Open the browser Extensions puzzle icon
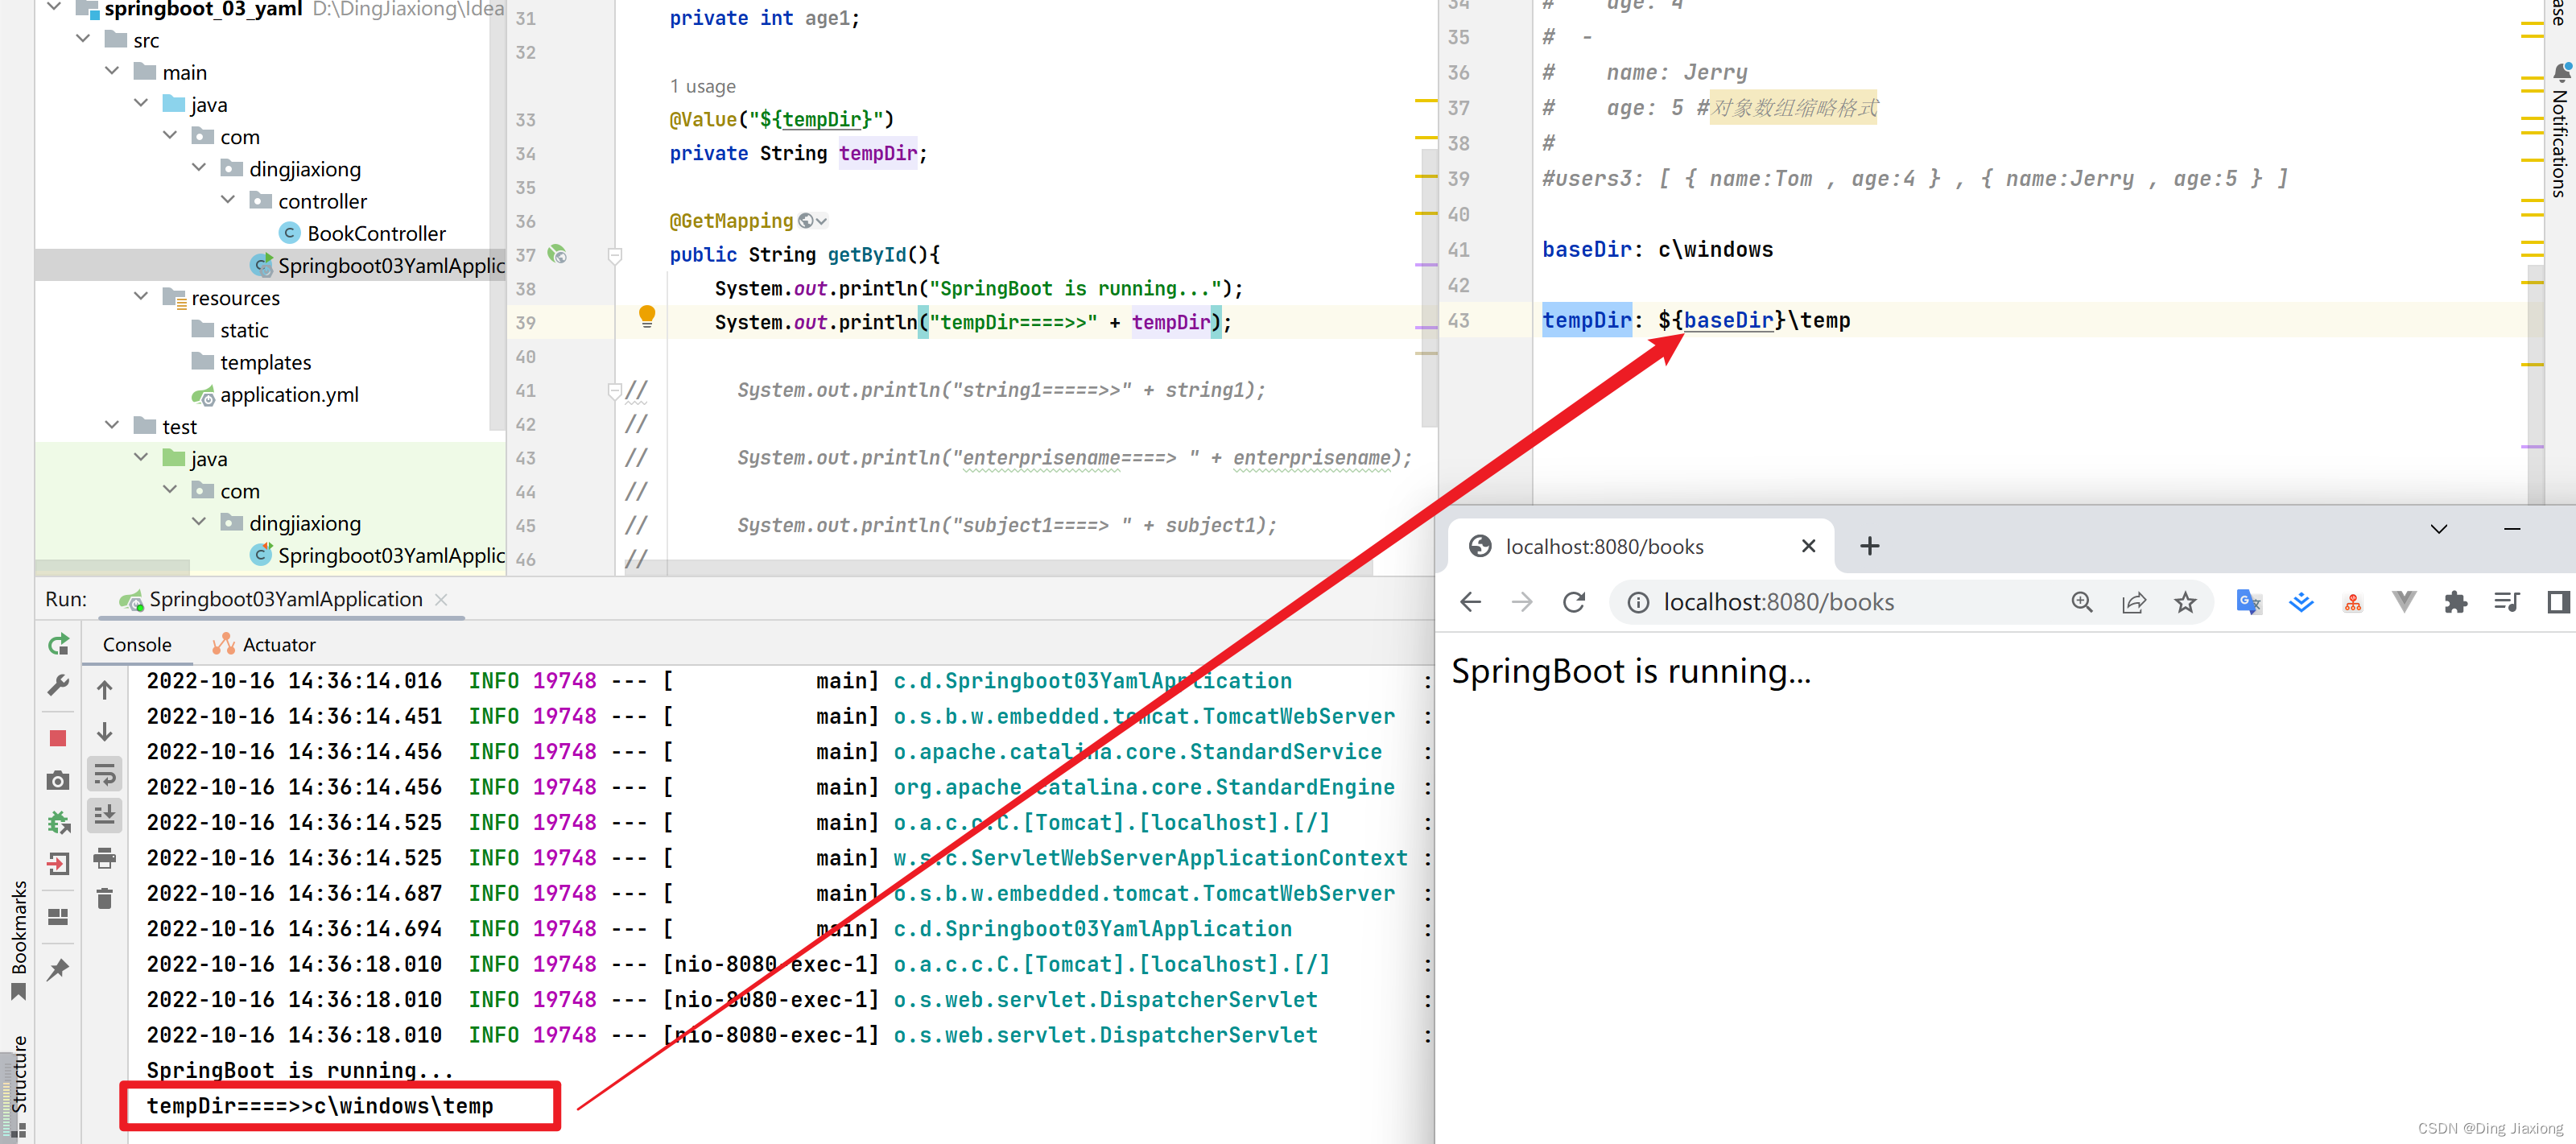Image resolution: width=2576 pixels, height=1144 pixels. point(2455,602)
